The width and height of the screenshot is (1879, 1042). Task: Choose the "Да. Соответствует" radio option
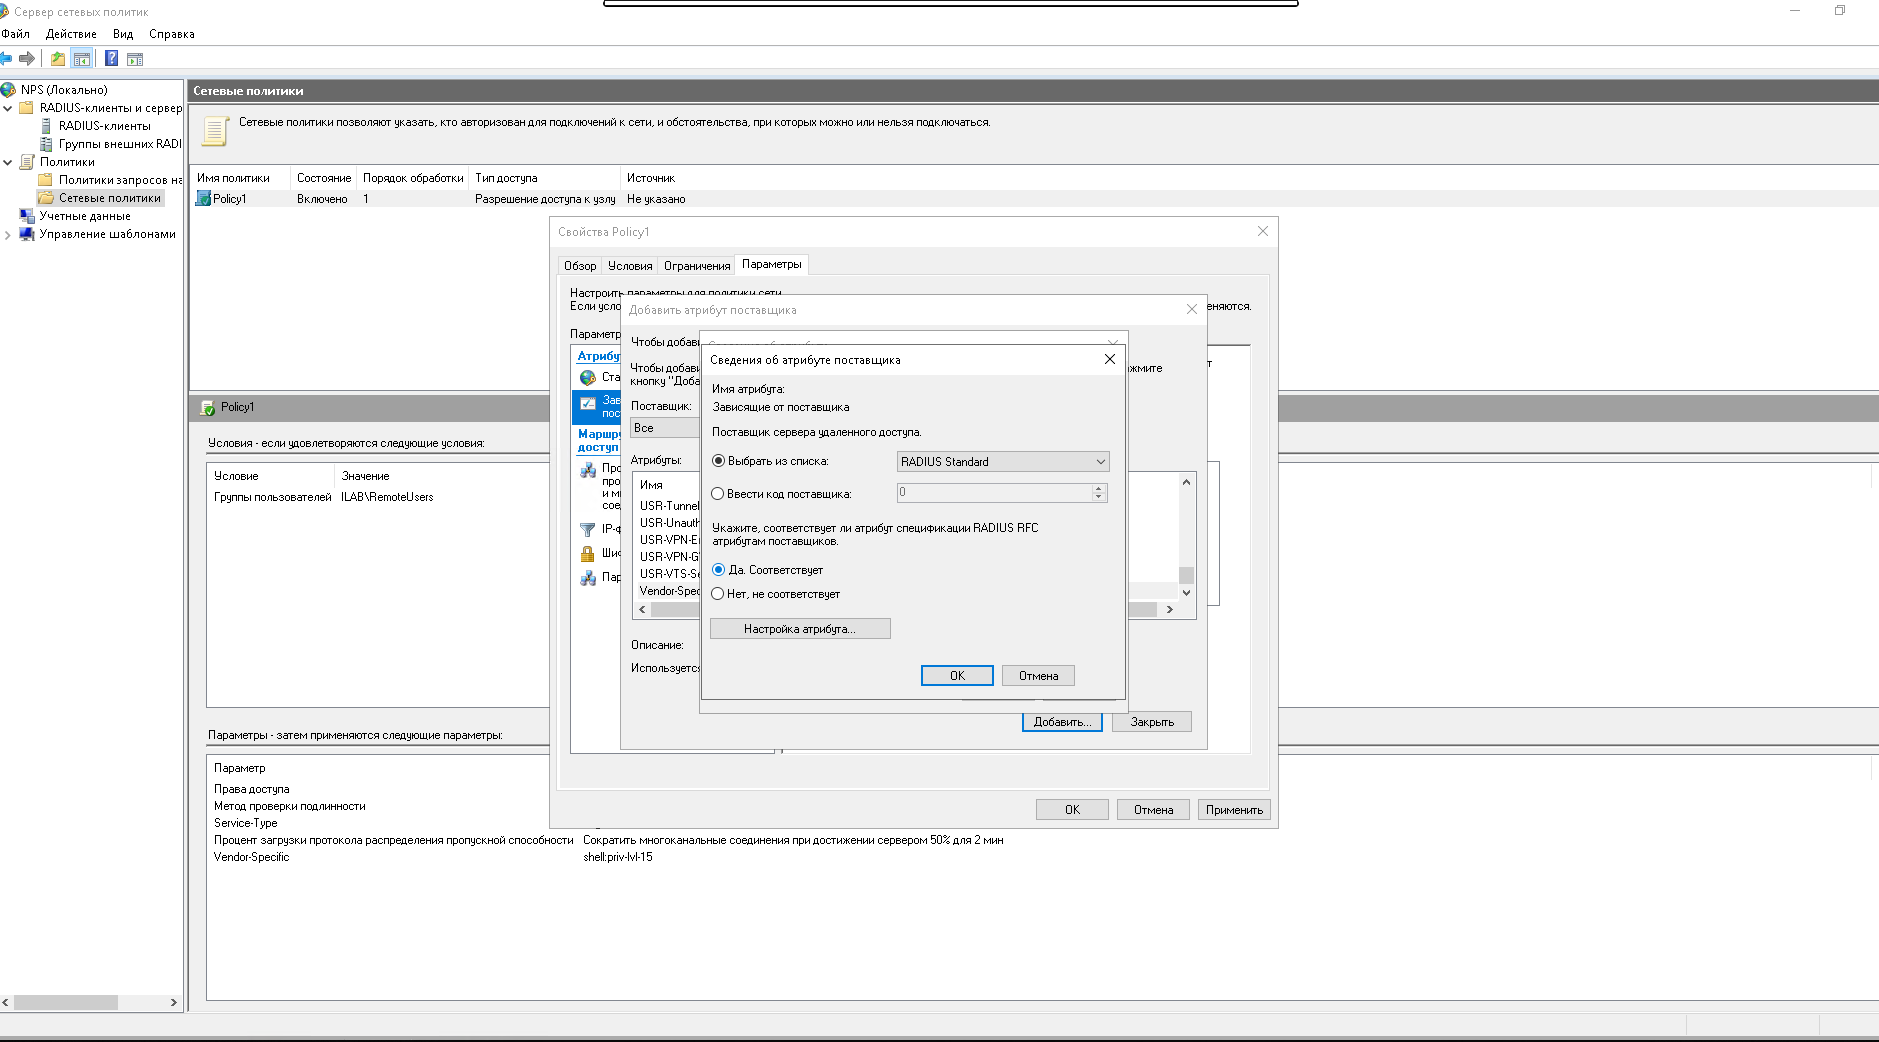(x=718, y=570)
